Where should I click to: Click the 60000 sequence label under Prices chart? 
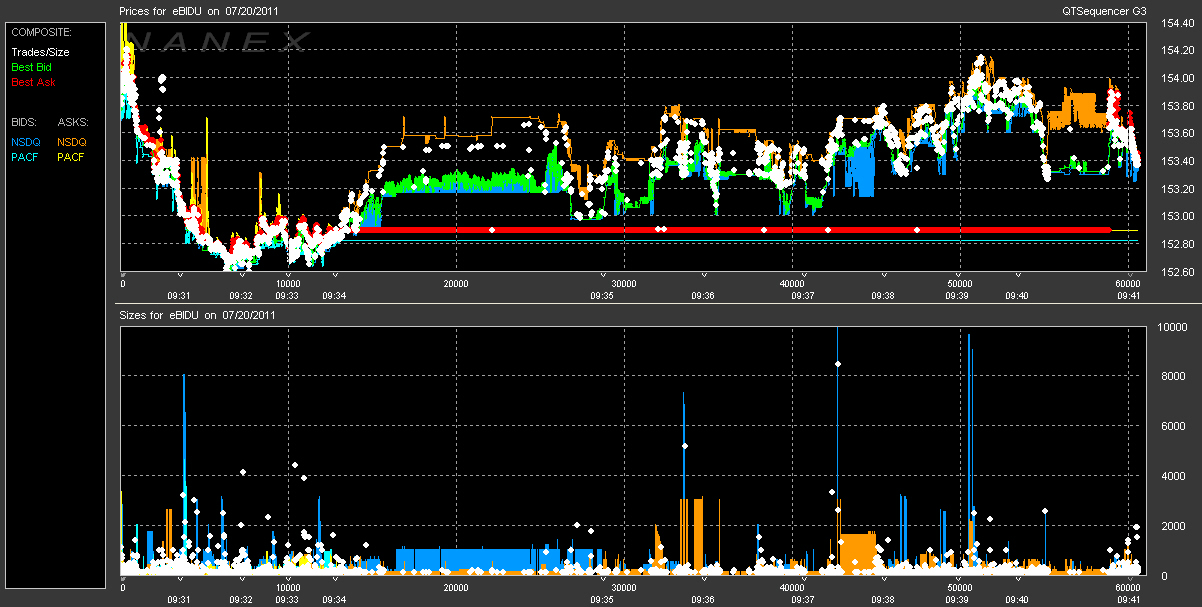(1128, 283)
